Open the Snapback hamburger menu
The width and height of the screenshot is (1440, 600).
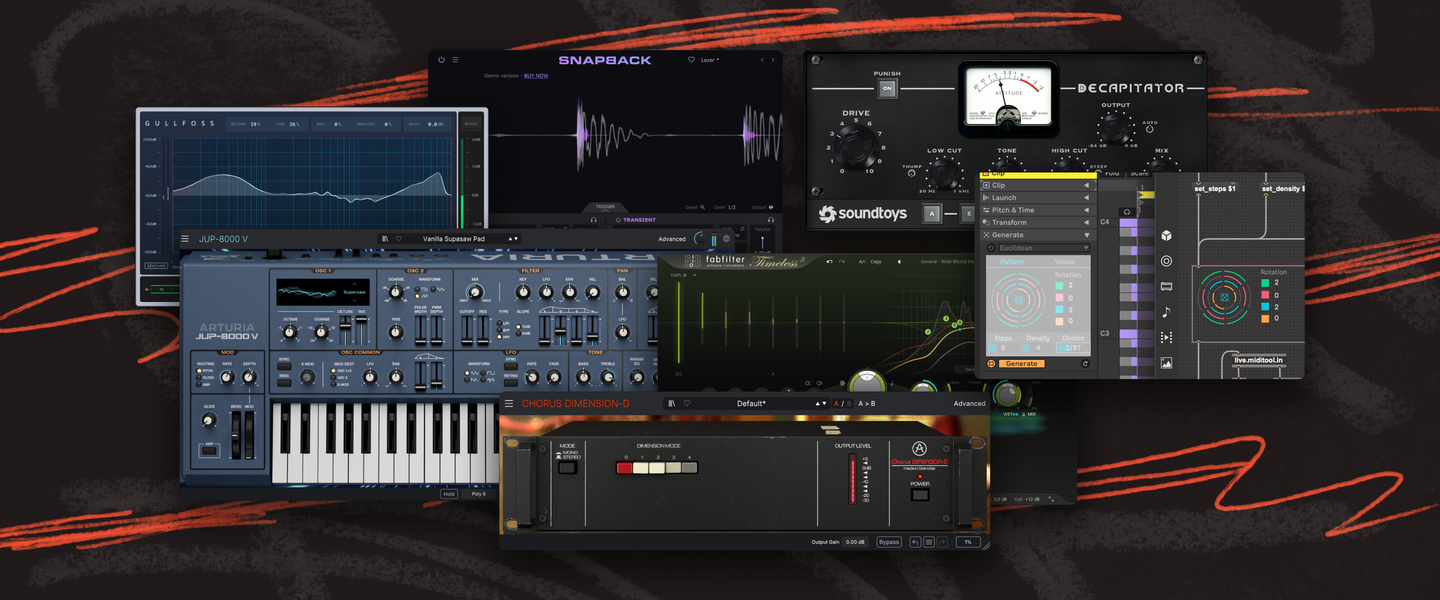point(456,59)
